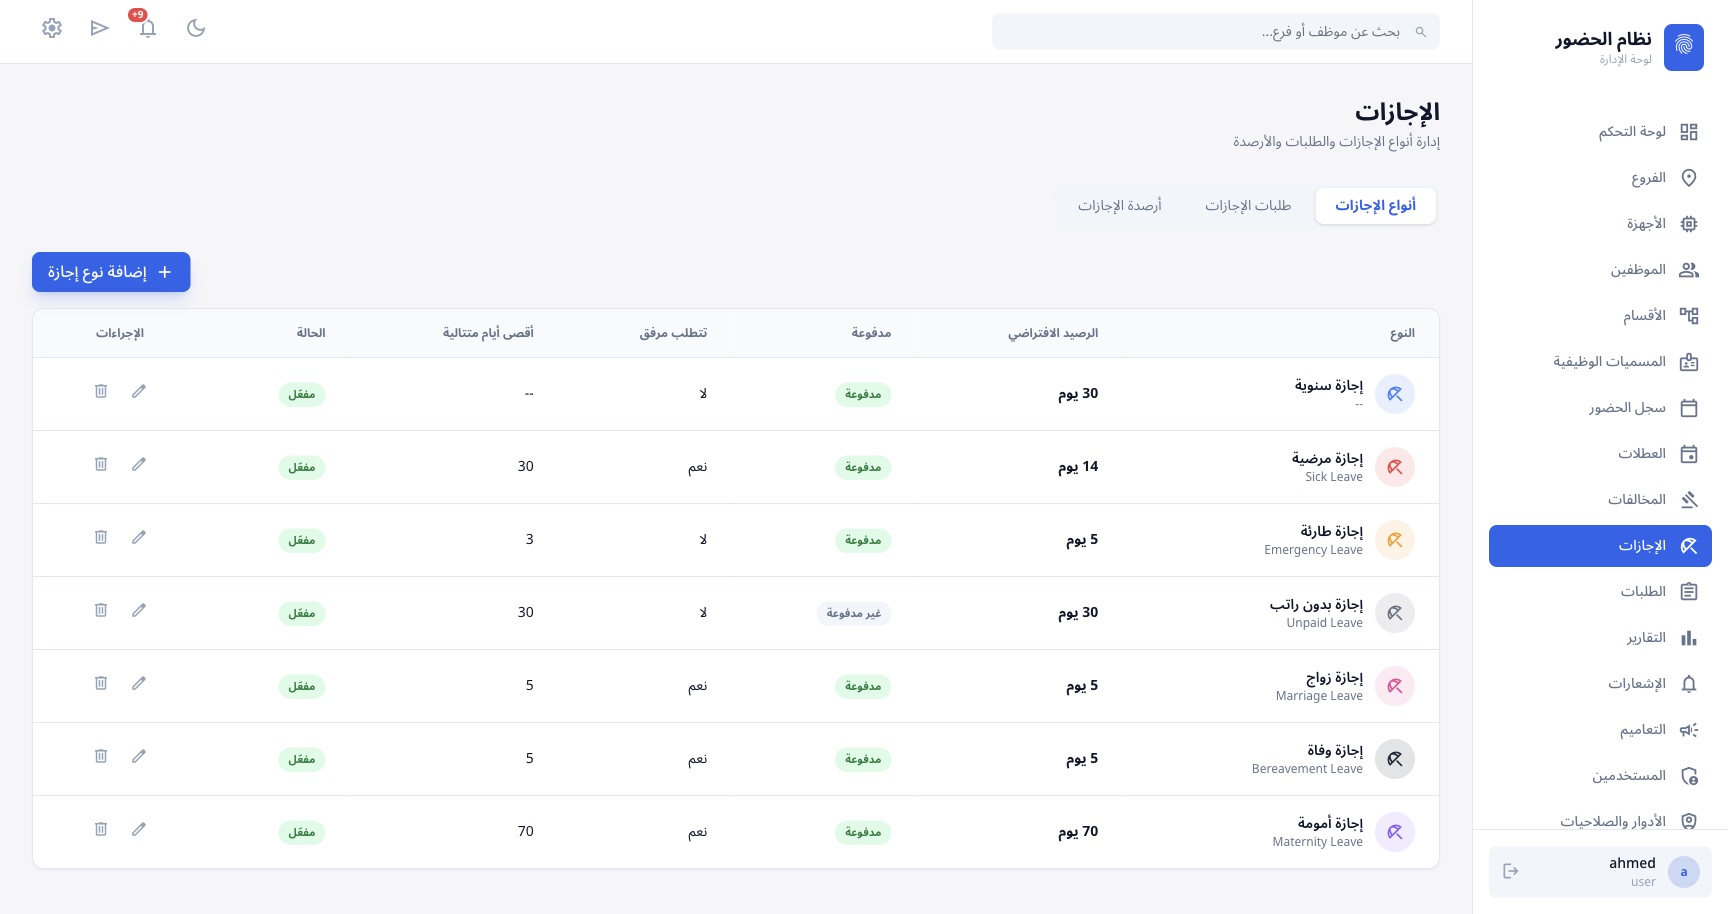Click the ahmed user avatar
The height and width of the screenshot is (914, 1728).
[x=1684, y=872]
